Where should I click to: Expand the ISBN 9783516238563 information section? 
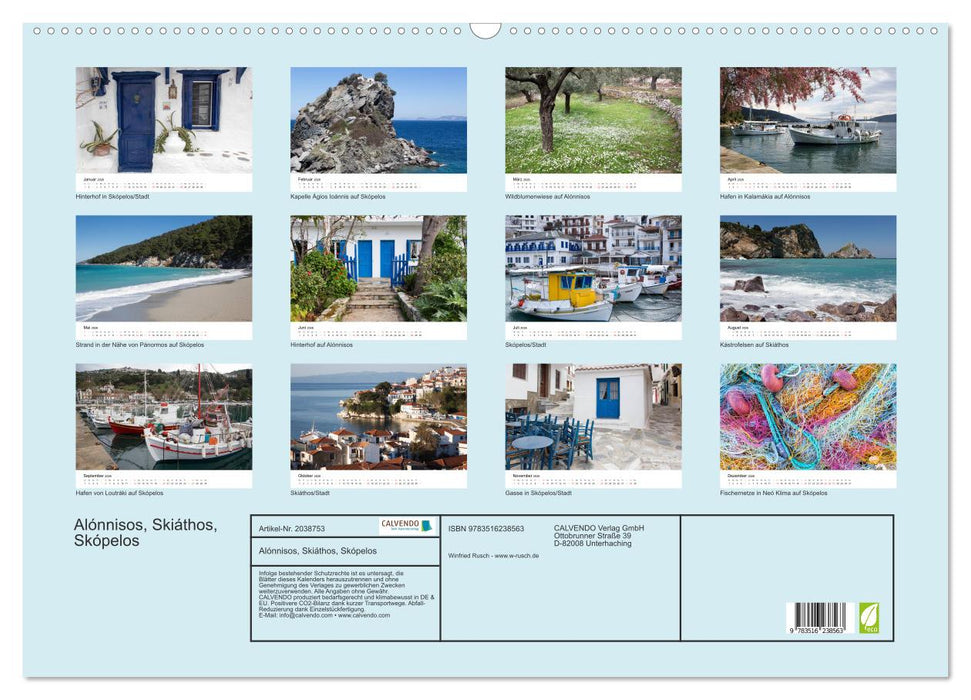tap(485, 529)
